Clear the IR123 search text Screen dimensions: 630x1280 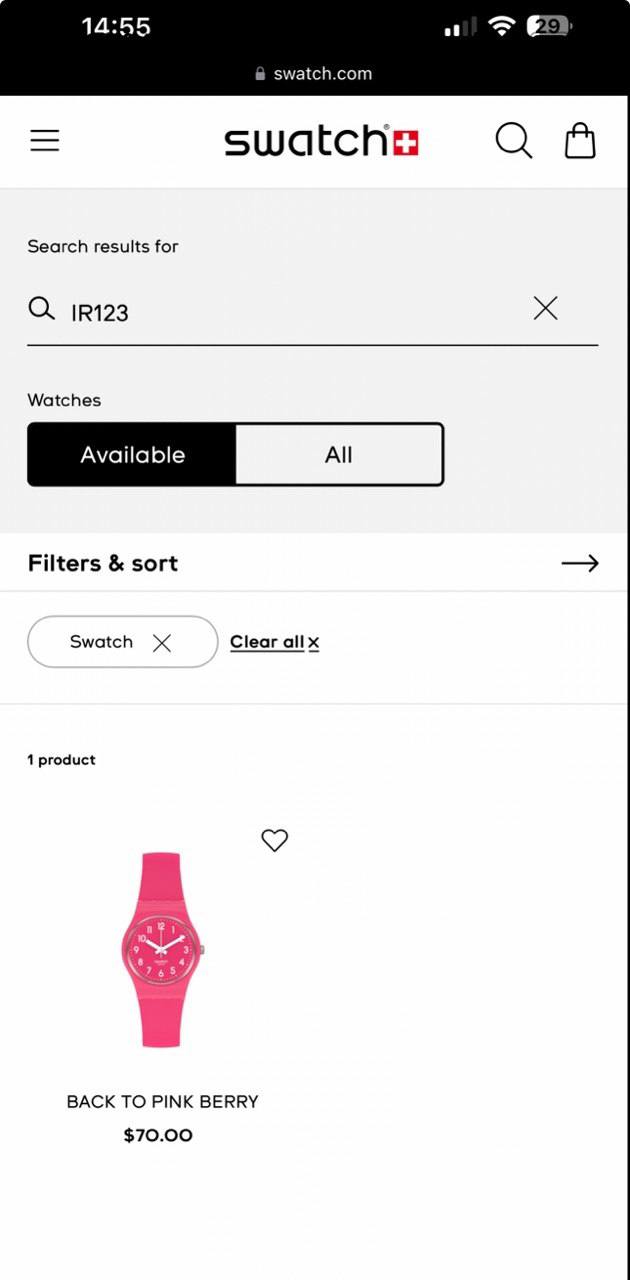click(x=545, y=309)
